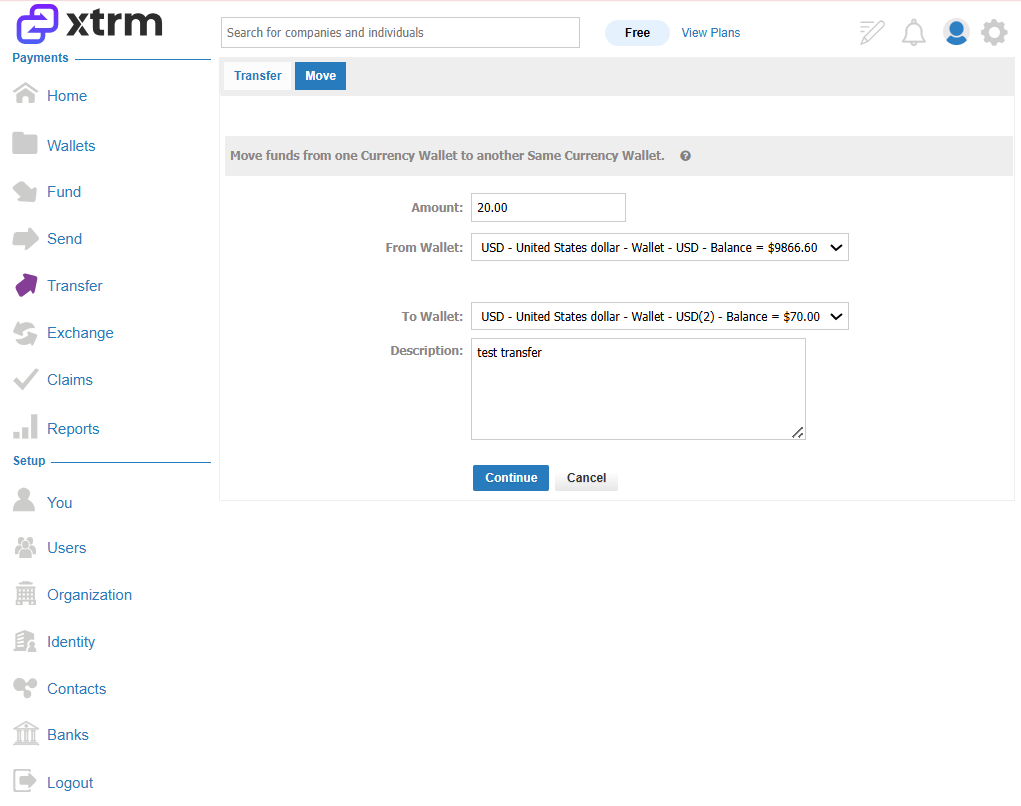This screenshot has height=806, width=1021.
Task: Open the To Wallet dropdown
Action: click(660, 316)
